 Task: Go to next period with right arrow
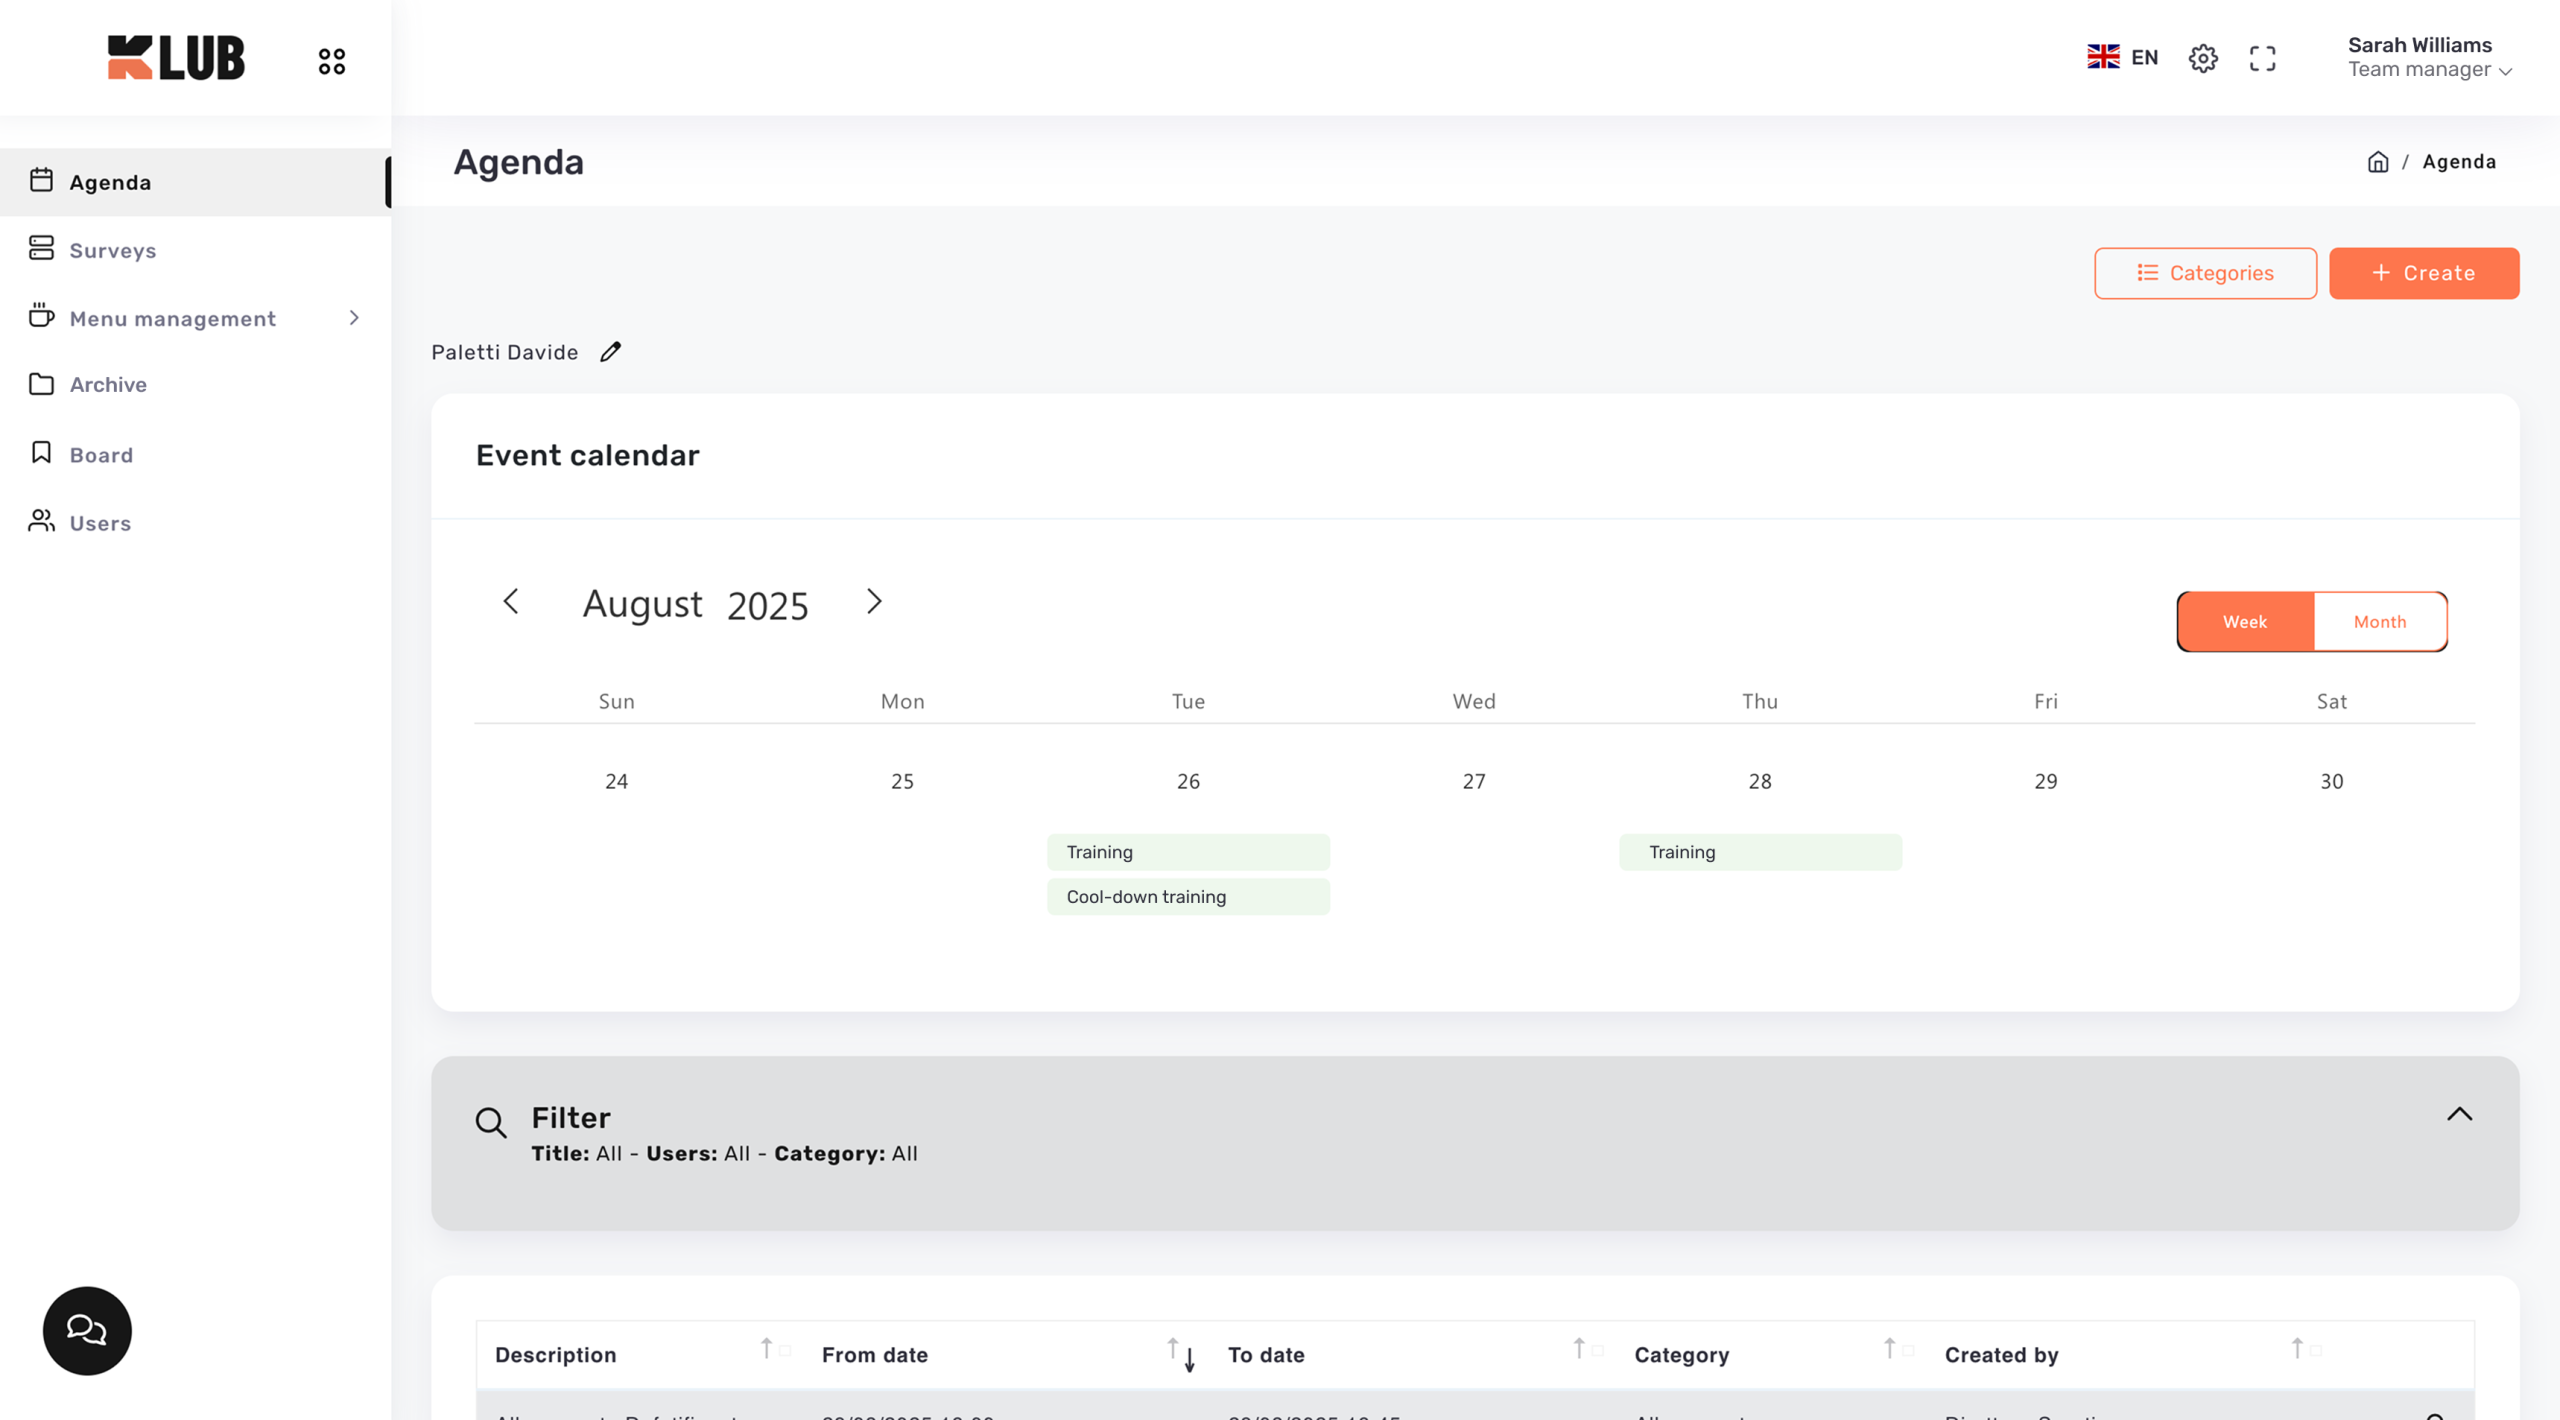point(873,602)
